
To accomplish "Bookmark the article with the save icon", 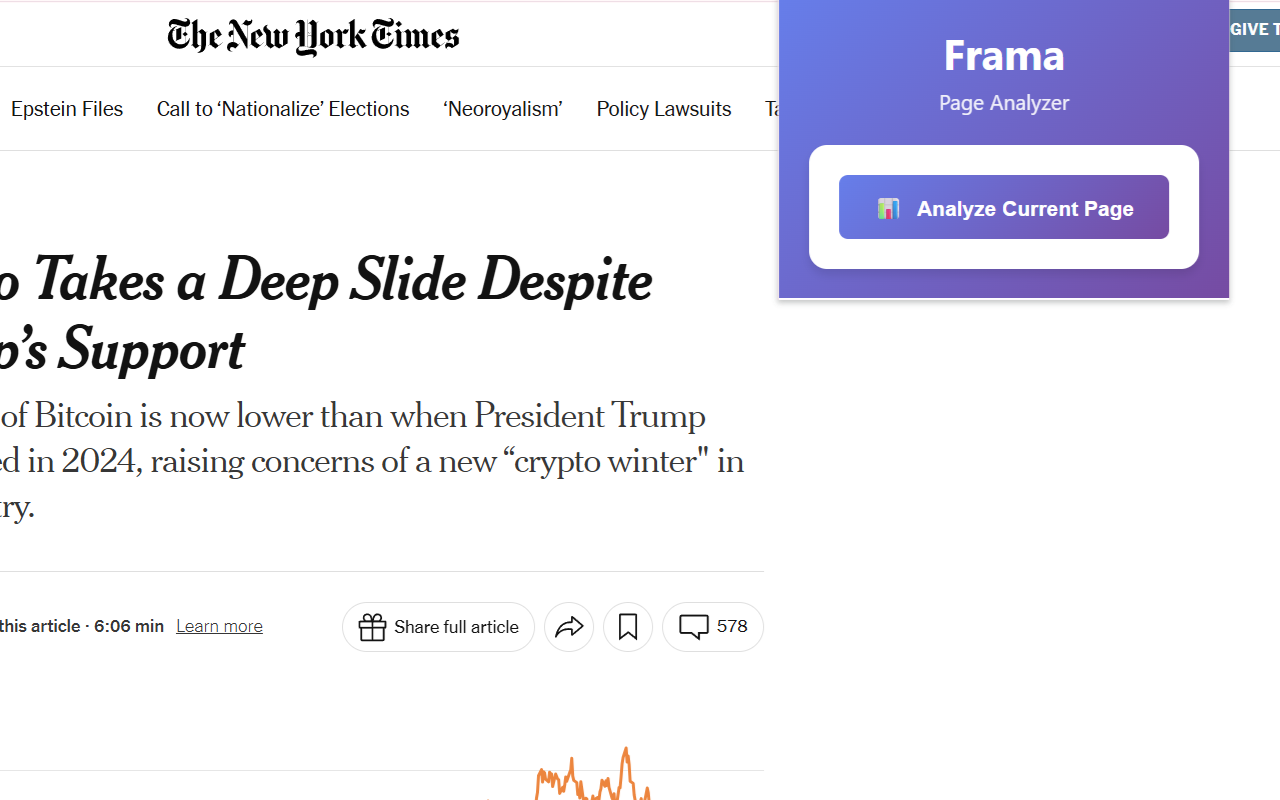I will click(x=627, y=626).
